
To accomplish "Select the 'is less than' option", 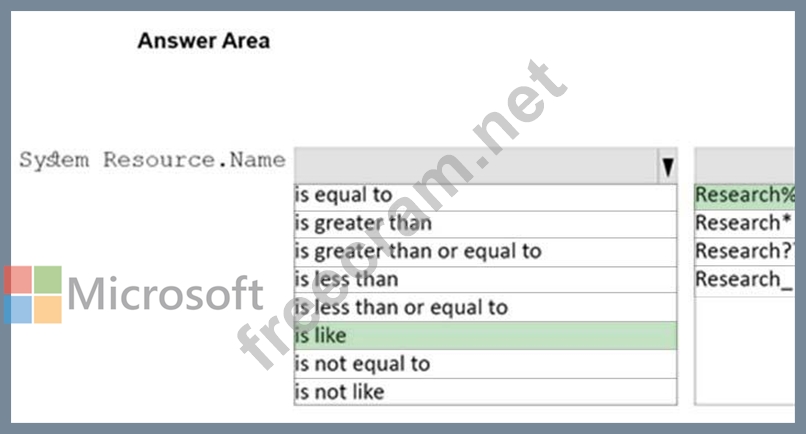I will [x=485, y=280].
